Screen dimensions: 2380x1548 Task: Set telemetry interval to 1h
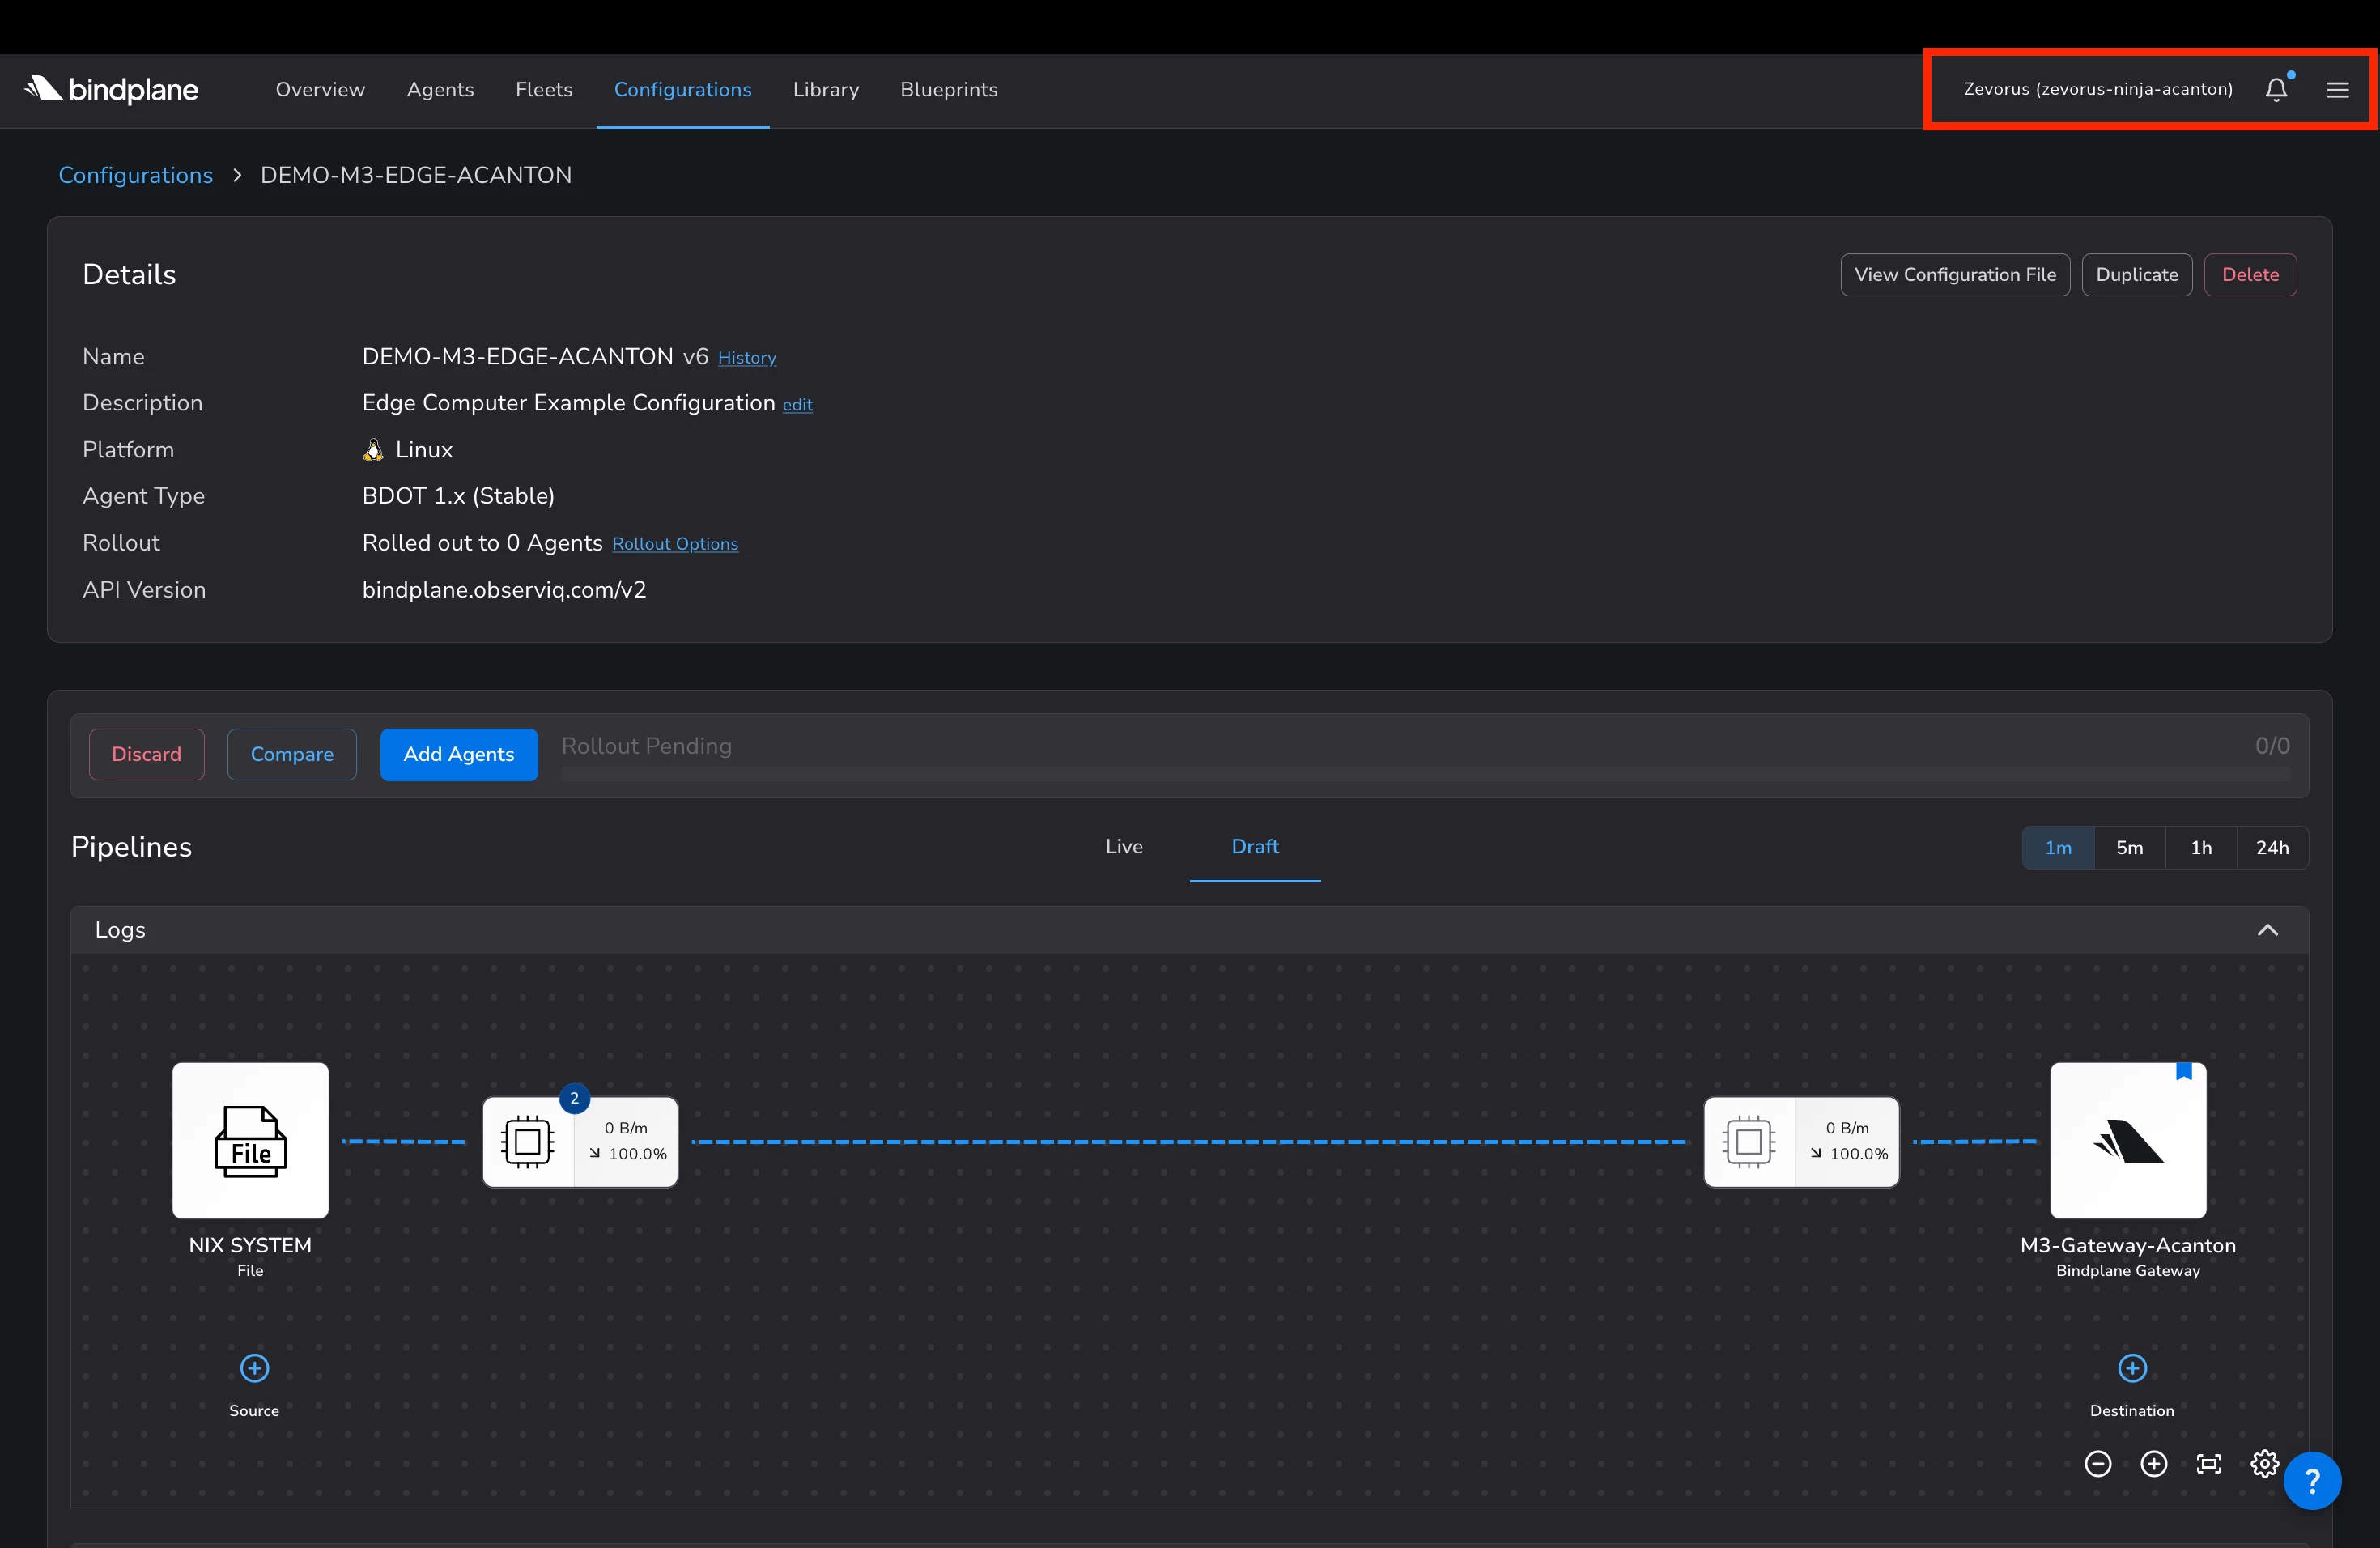(2201, 847)
